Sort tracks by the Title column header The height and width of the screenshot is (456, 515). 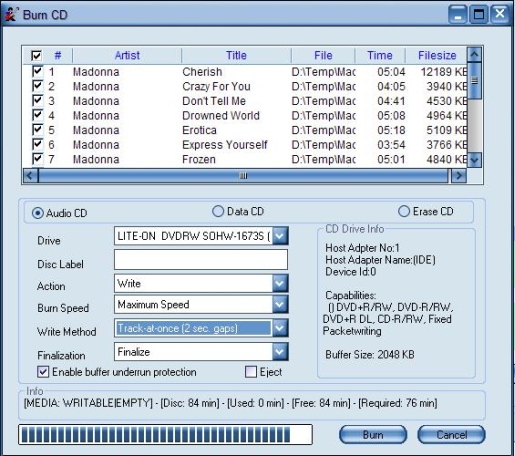coord(236,55)
